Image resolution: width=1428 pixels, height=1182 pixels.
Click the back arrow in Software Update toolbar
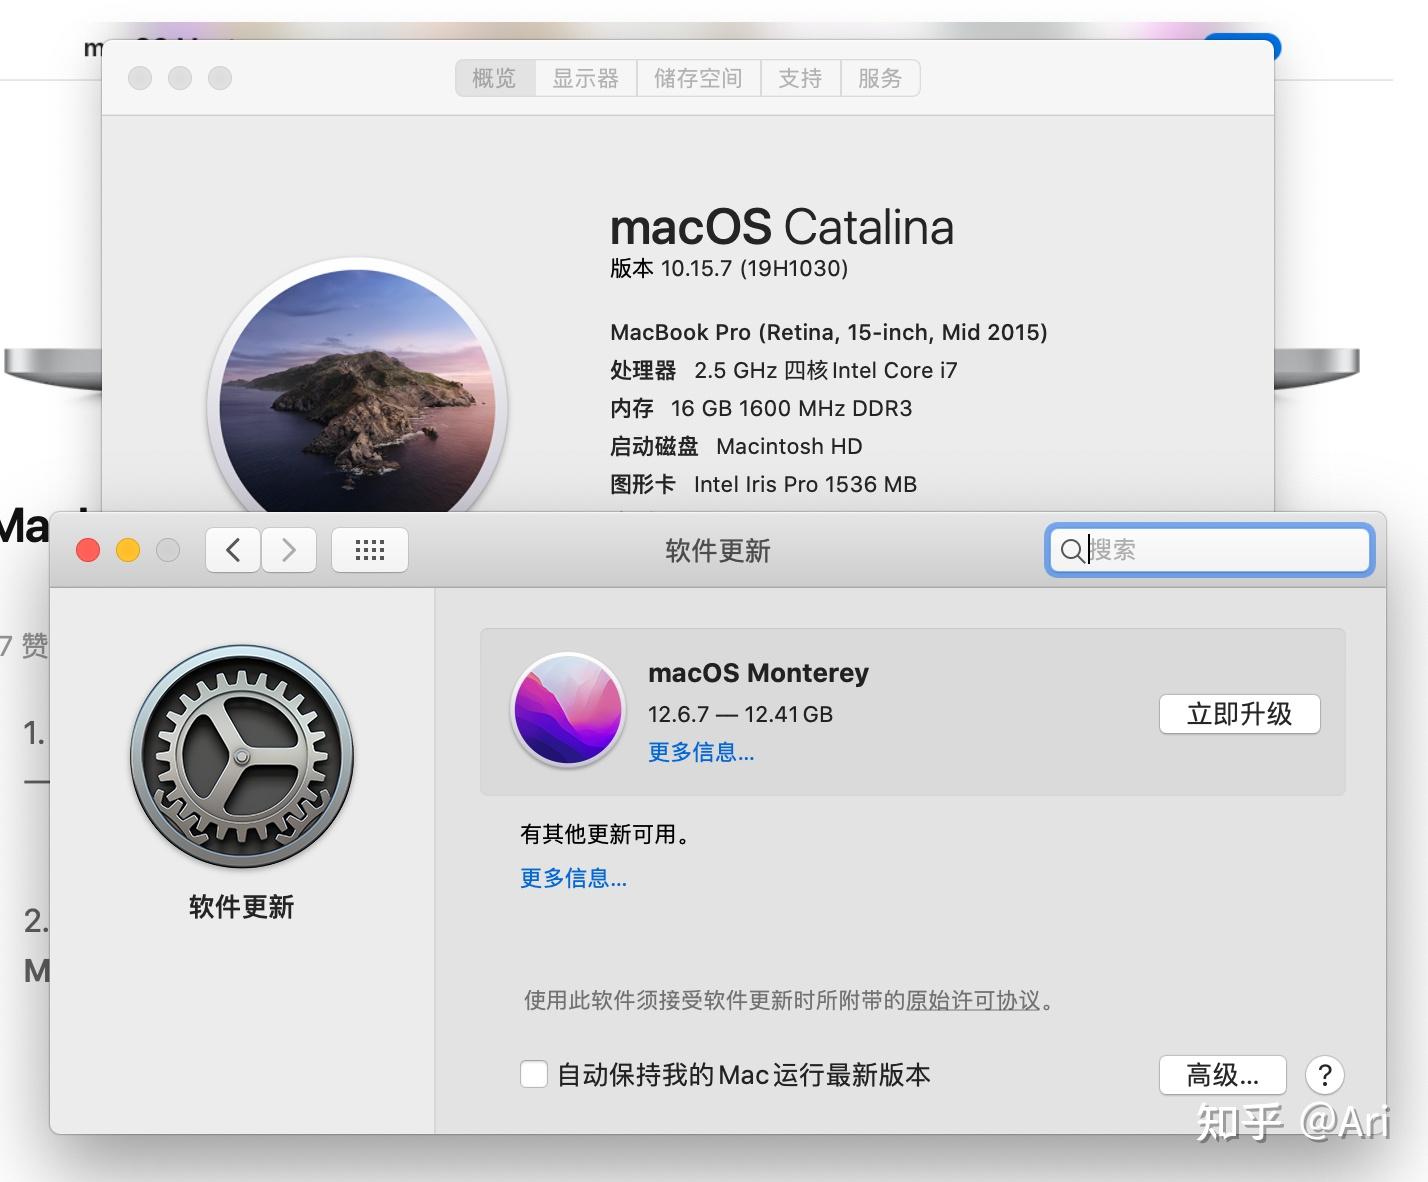point(233,550)
